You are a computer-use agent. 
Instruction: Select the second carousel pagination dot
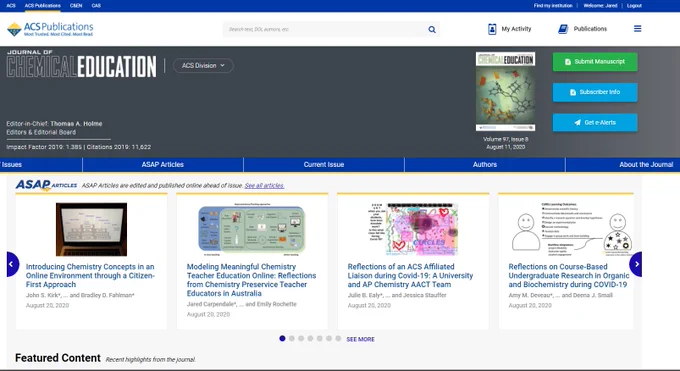coord(292,338)
